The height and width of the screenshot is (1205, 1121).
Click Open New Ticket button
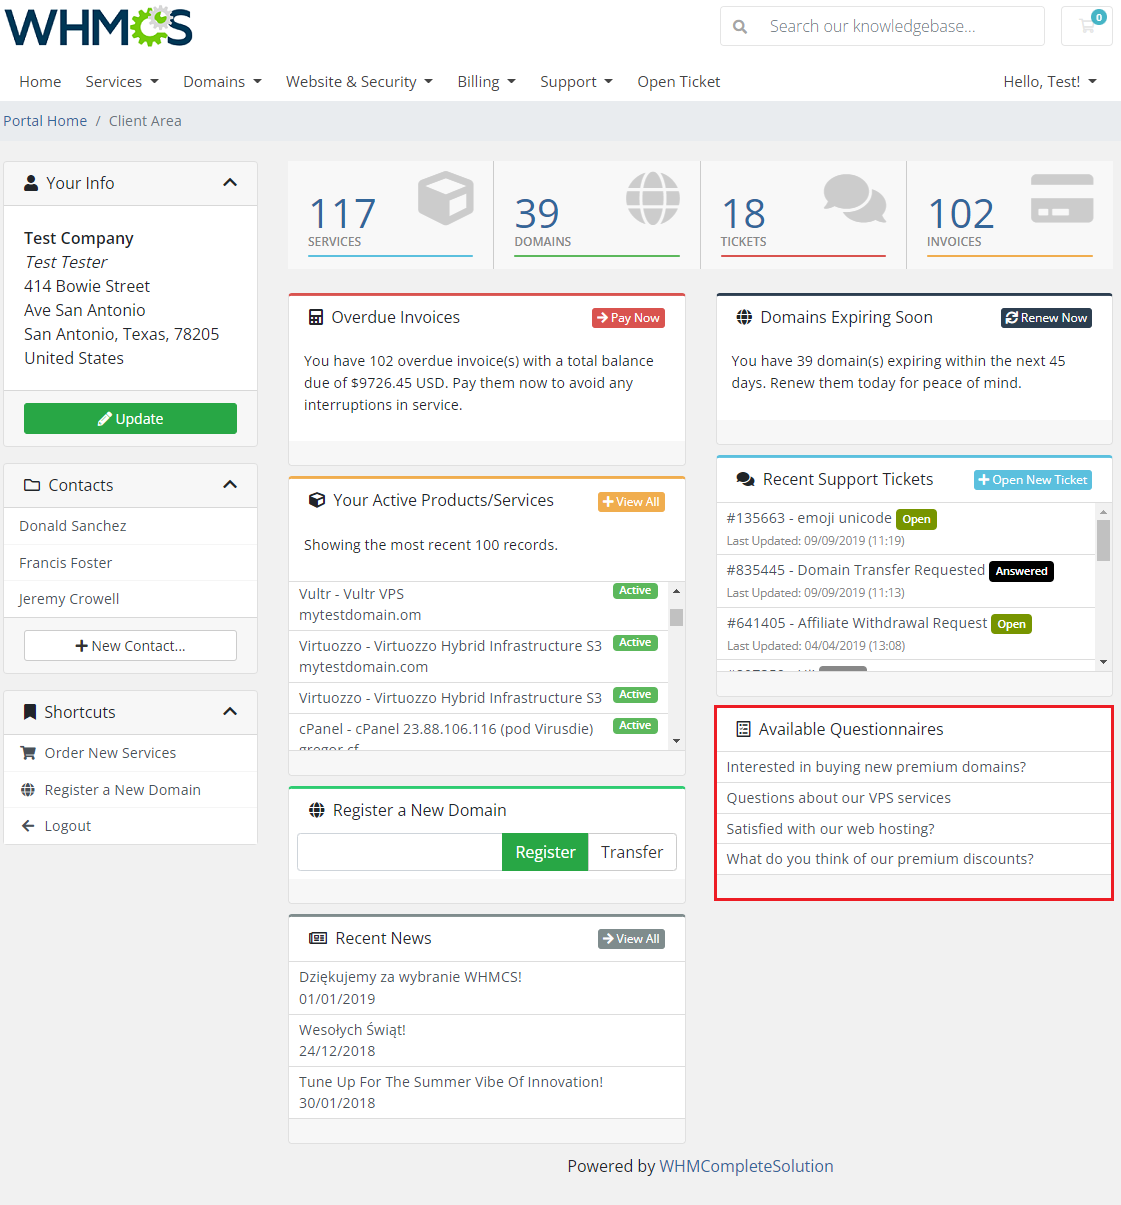pos(1033,480)
